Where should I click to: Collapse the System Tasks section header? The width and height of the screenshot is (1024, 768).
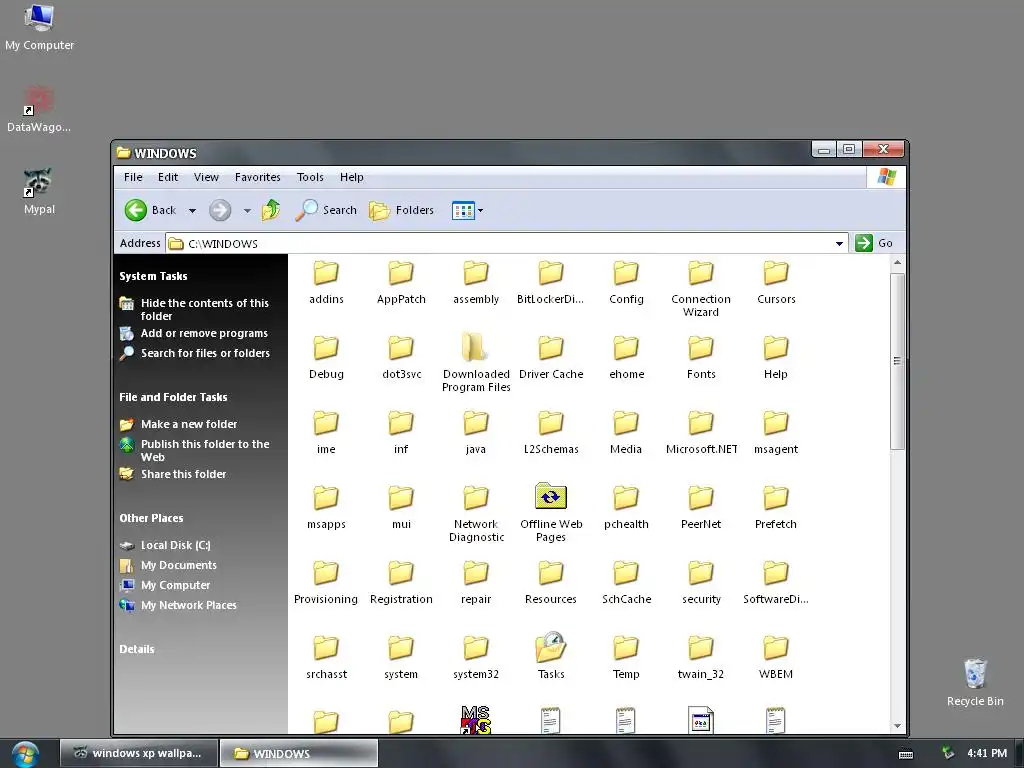153,276
